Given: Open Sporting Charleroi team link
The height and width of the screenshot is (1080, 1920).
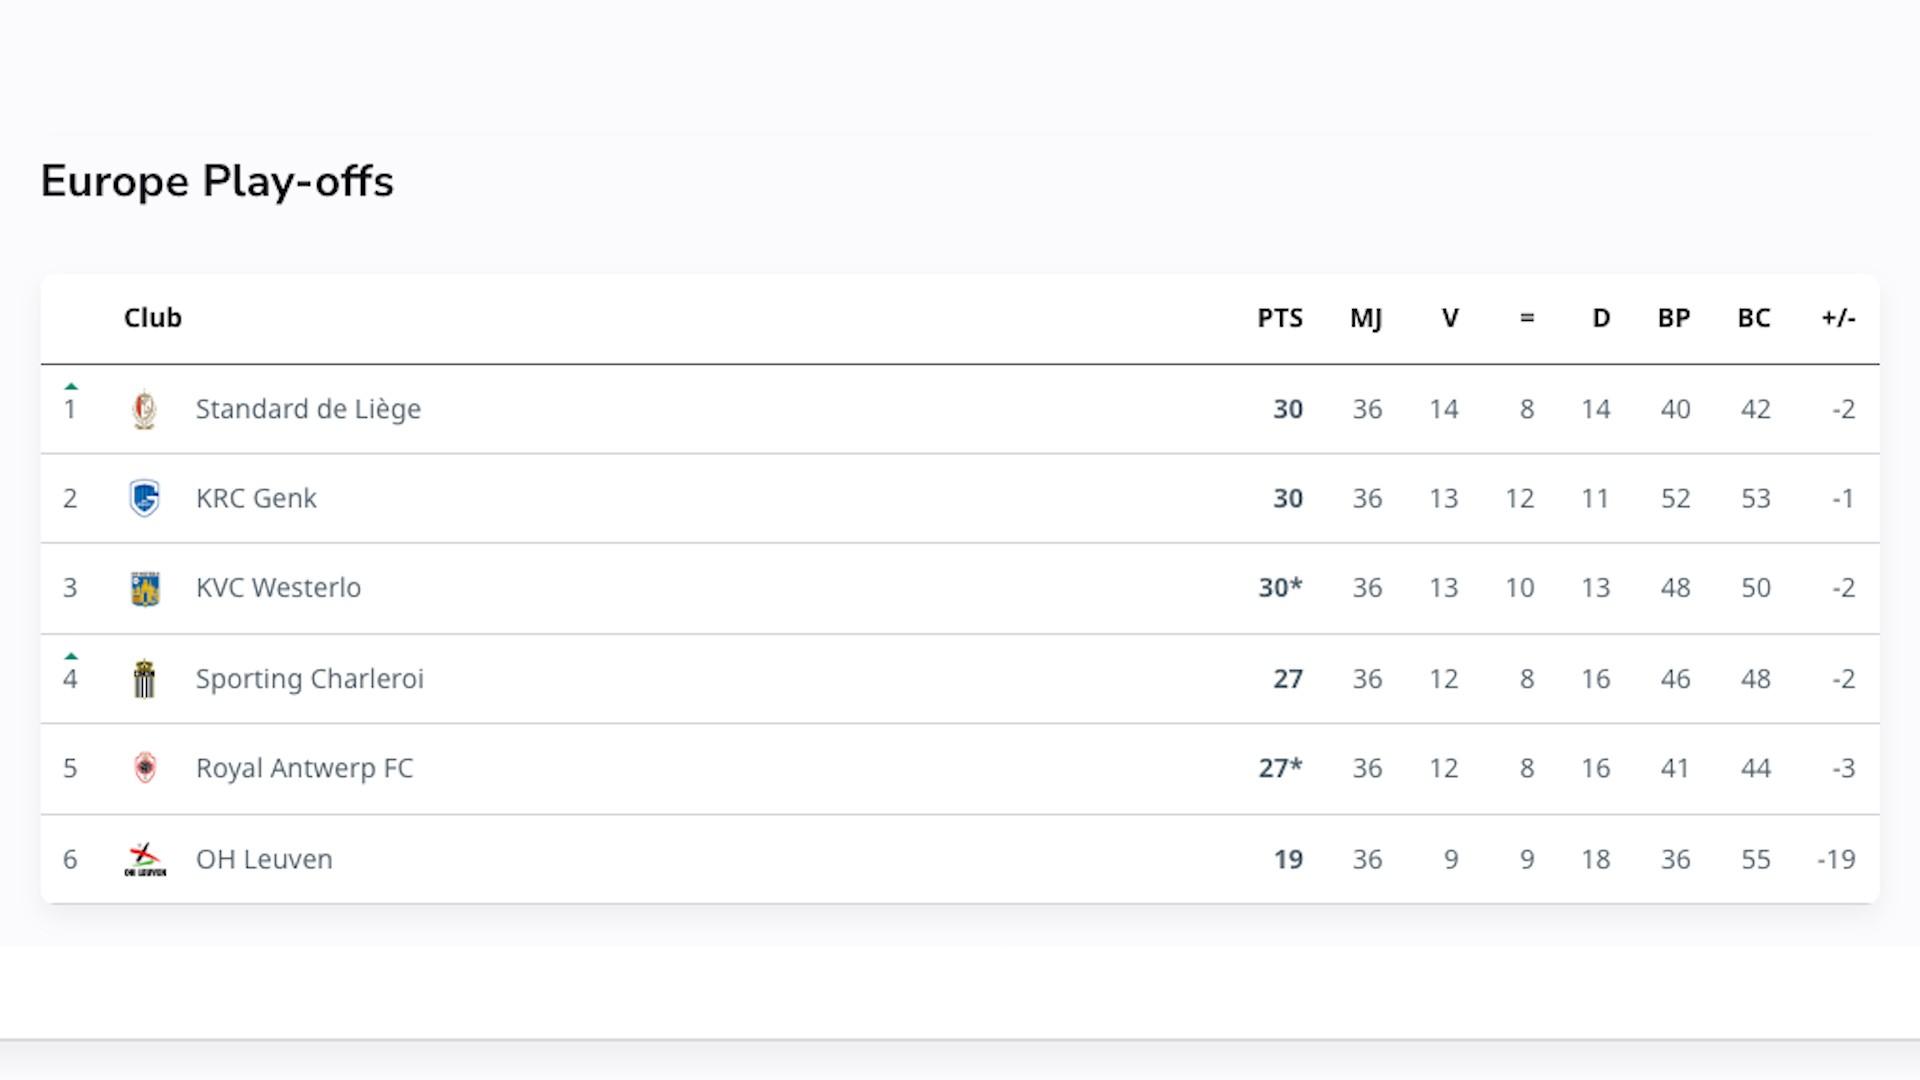Looking at the screenshot, I should 310,678.
